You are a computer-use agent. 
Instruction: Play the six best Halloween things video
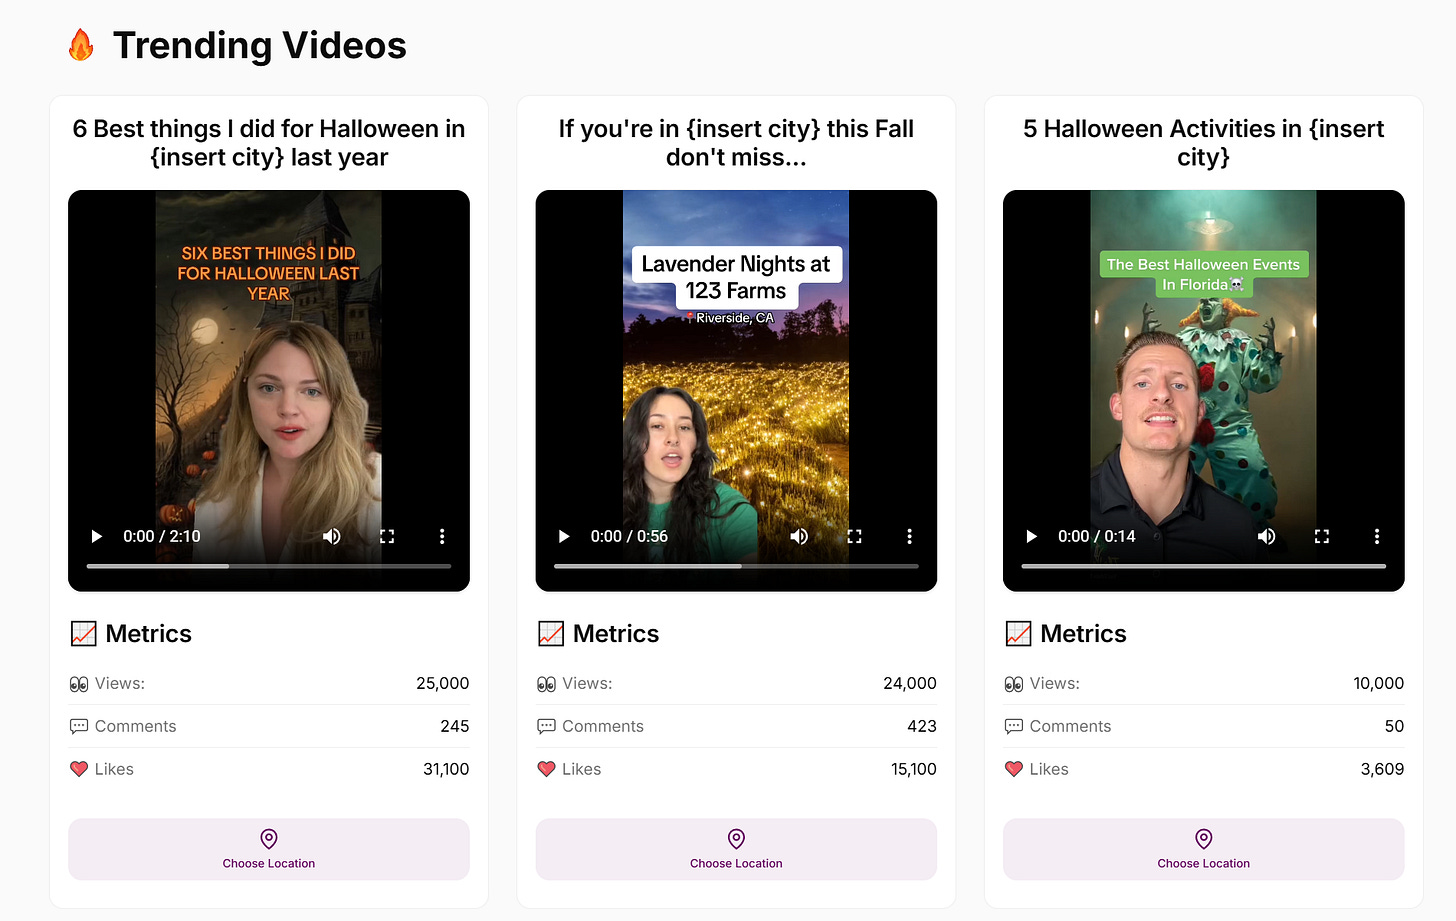(97, 536)
